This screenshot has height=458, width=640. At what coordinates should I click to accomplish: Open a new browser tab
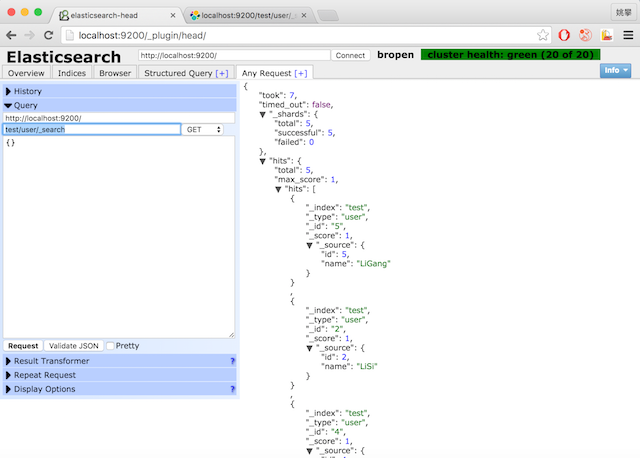[x=328, y=16]
